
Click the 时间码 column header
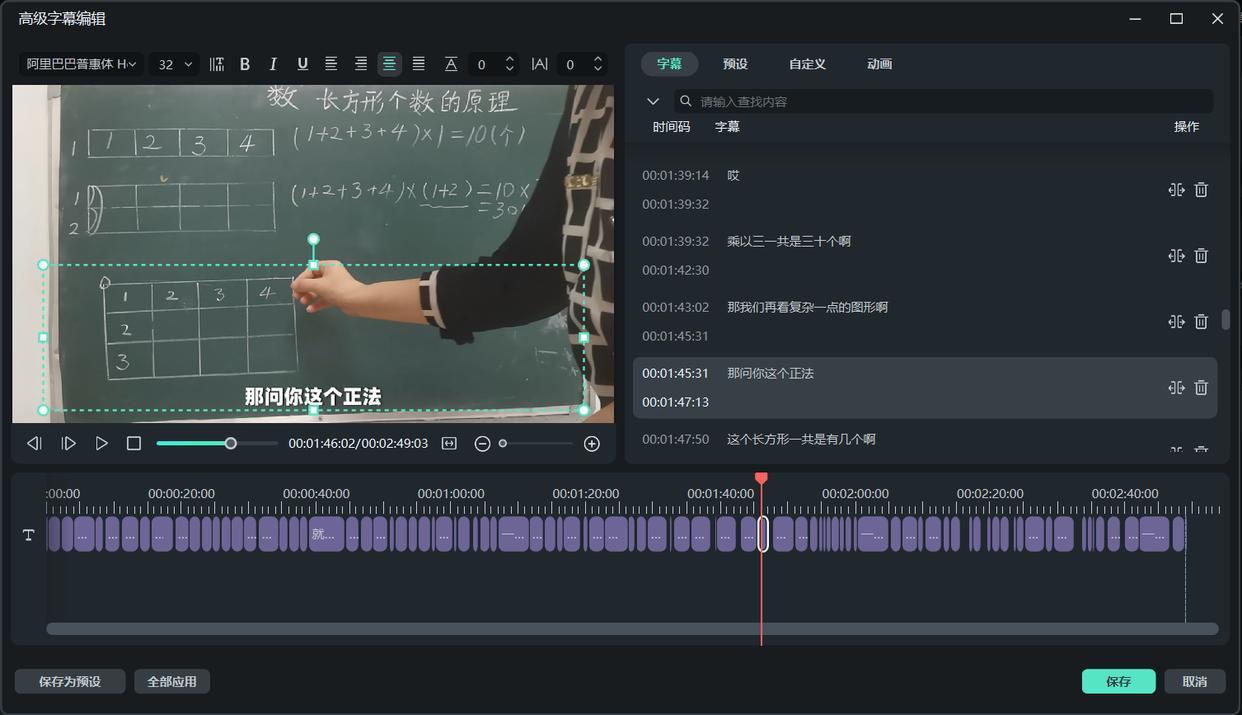pos(671,127)
